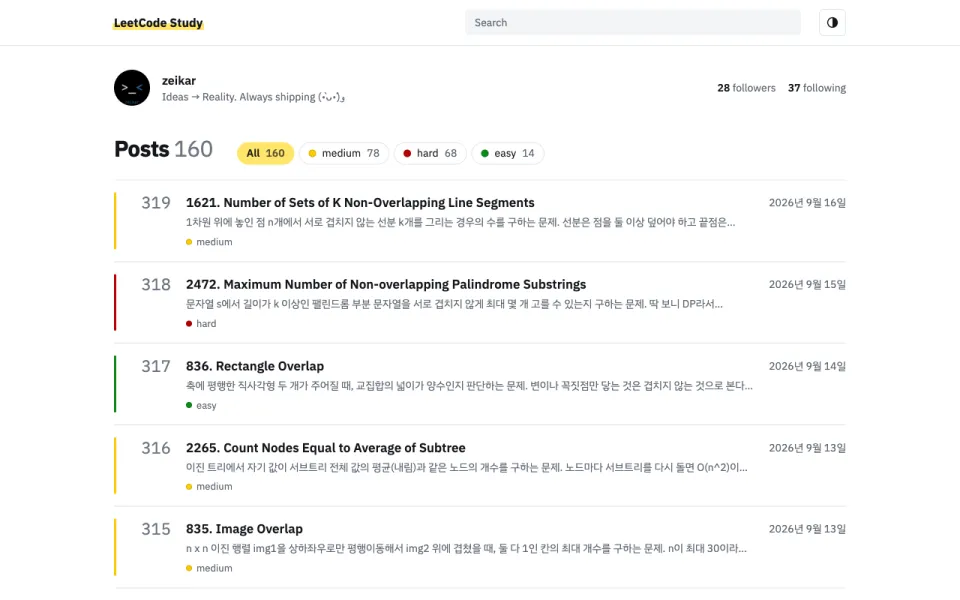Click the post number 316
The width and height of the screenshot is (960, 600).
156,448
